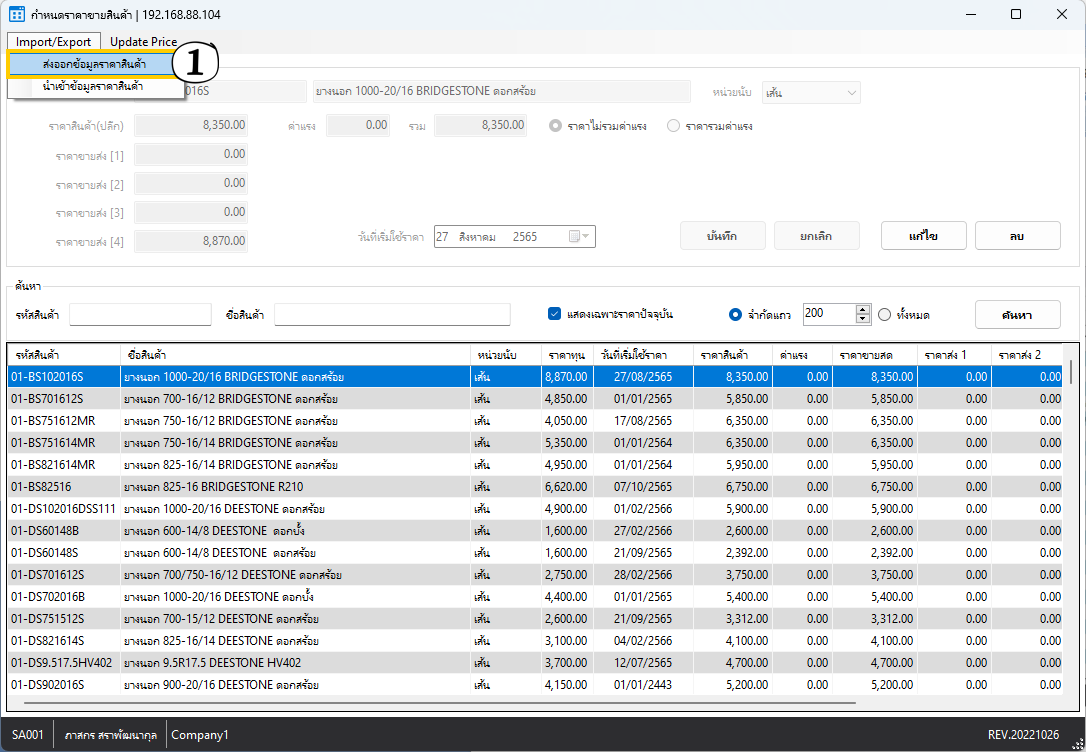Click the แก้ไข edit button

[x=923, y=235]
